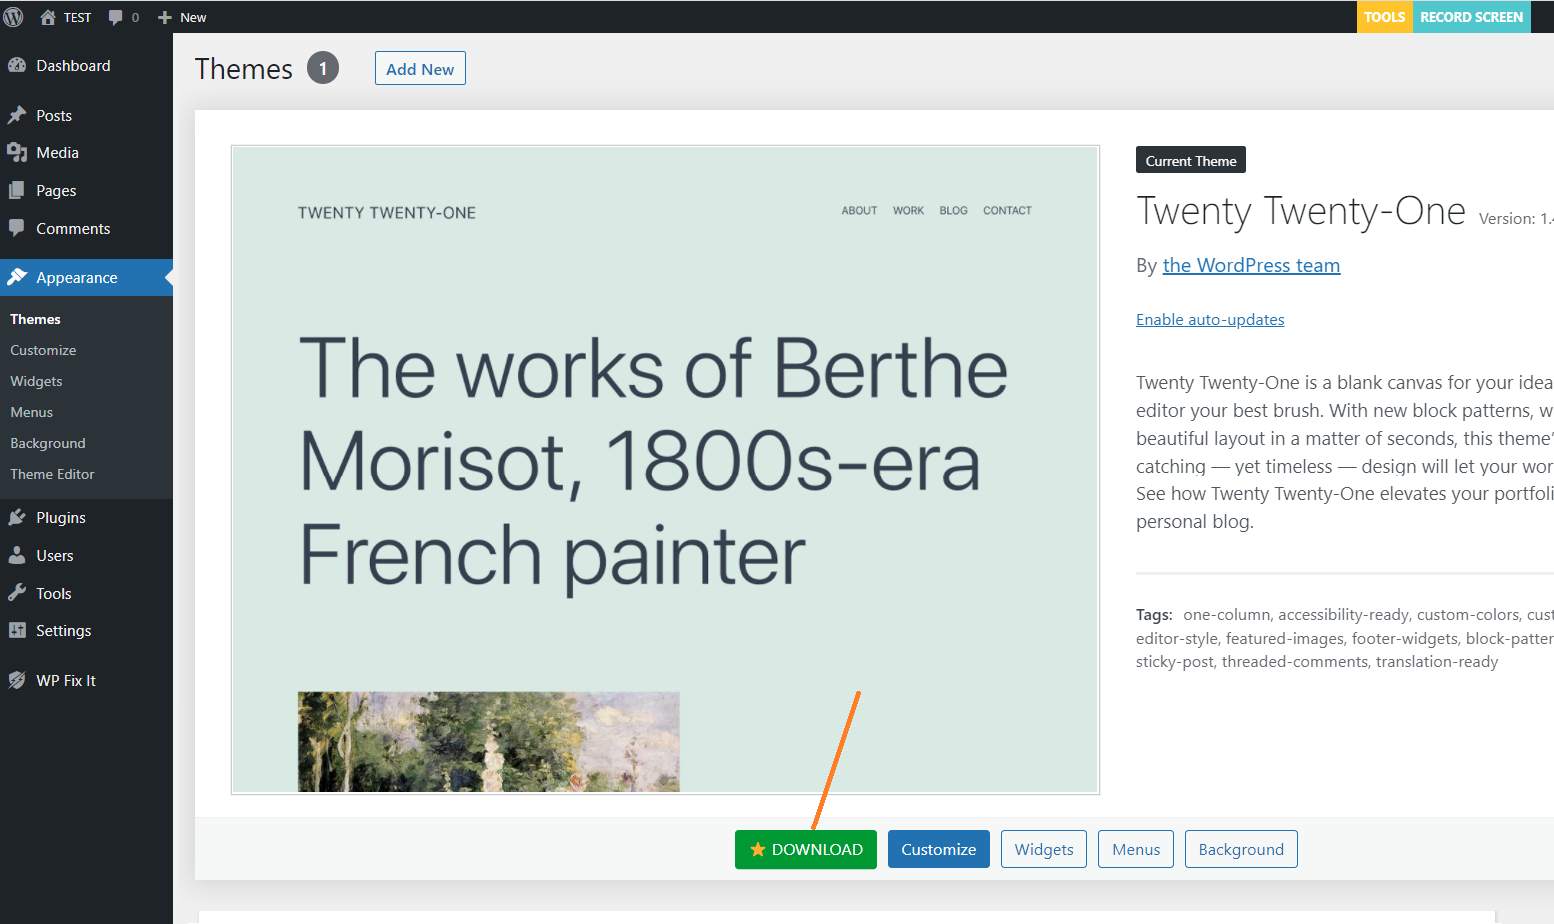1554x924 pixels.
Task: Click Enable auto-updates link
Action: click(1210, 319)
